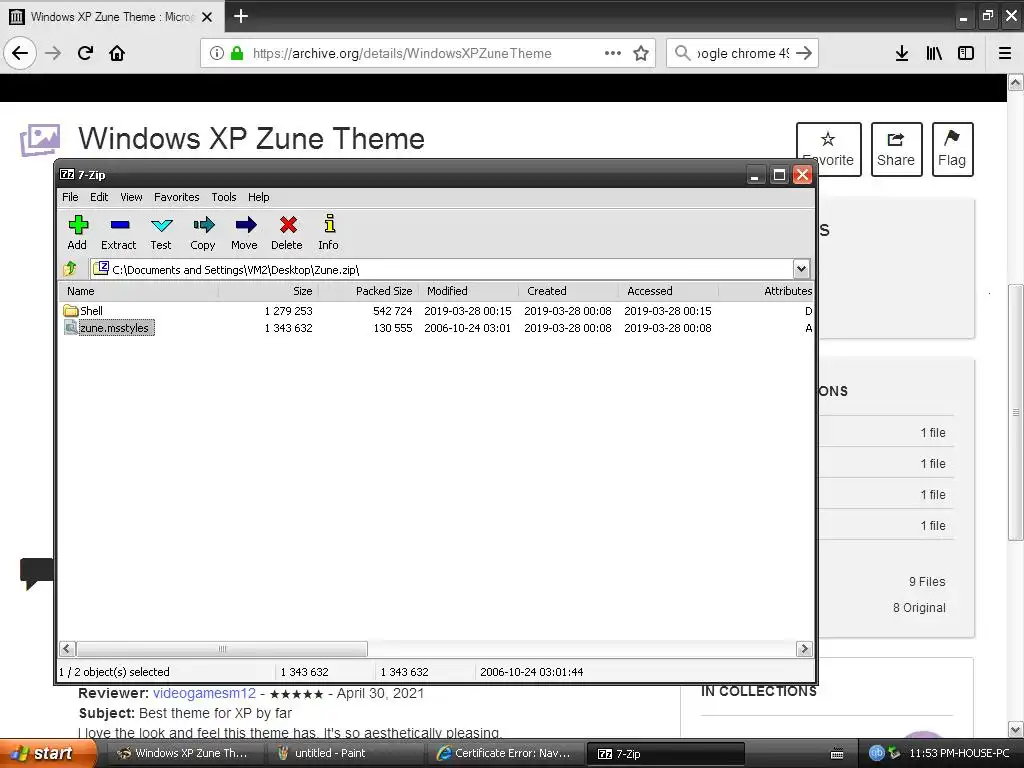Image resolution: width=1024 pixels, height=768 pixels.
Task: Click the Move toolbar icon in 7-Zip
Action: pyautogui.click(x=244, y=232)
